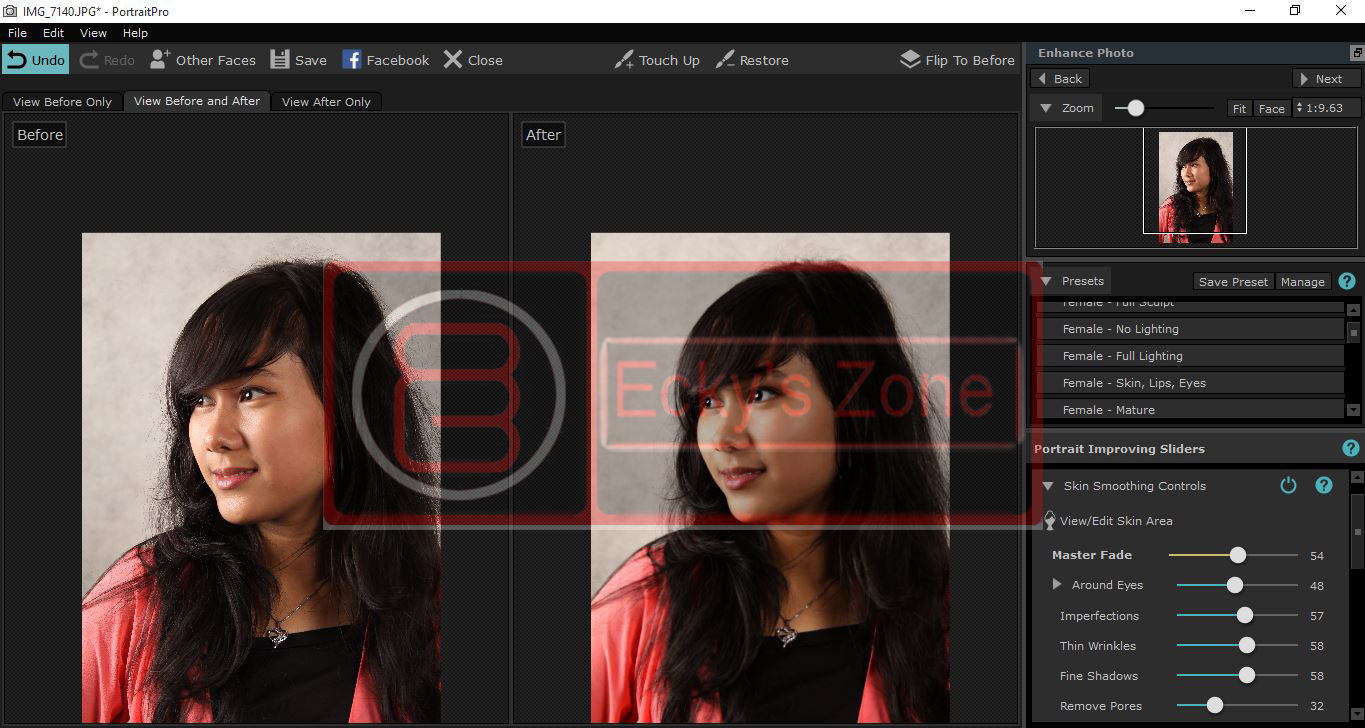
Task: Click the View/Edit Skin Area brush icon
Action: coord(1049,520)
